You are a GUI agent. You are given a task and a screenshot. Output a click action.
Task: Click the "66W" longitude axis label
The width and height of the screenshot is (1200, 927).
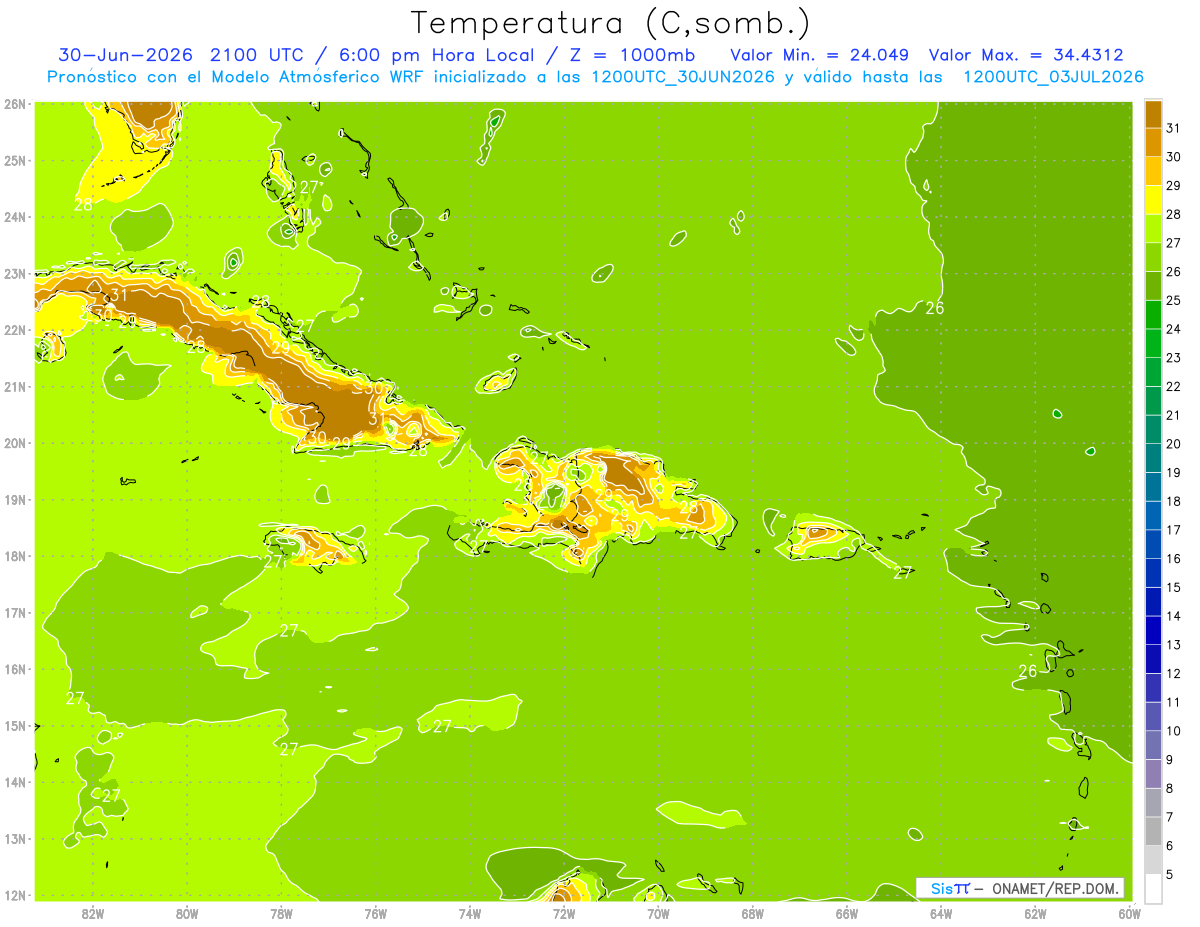[x=846, y=912]
